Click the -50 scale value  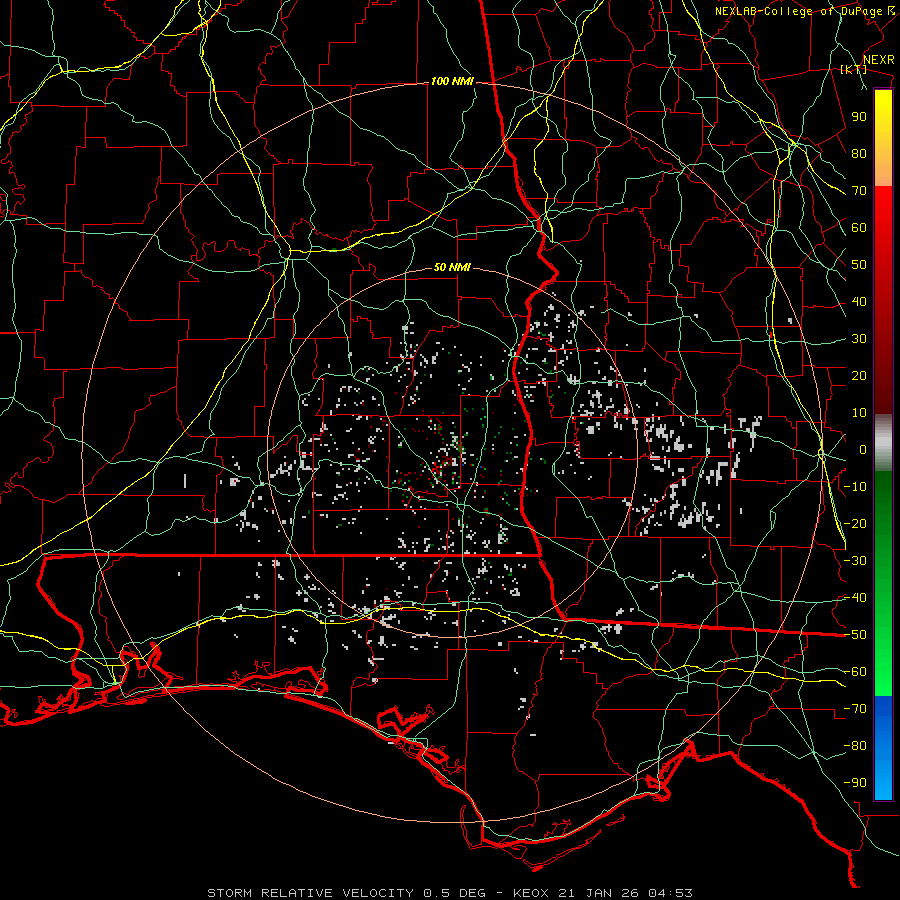[855, 635]
